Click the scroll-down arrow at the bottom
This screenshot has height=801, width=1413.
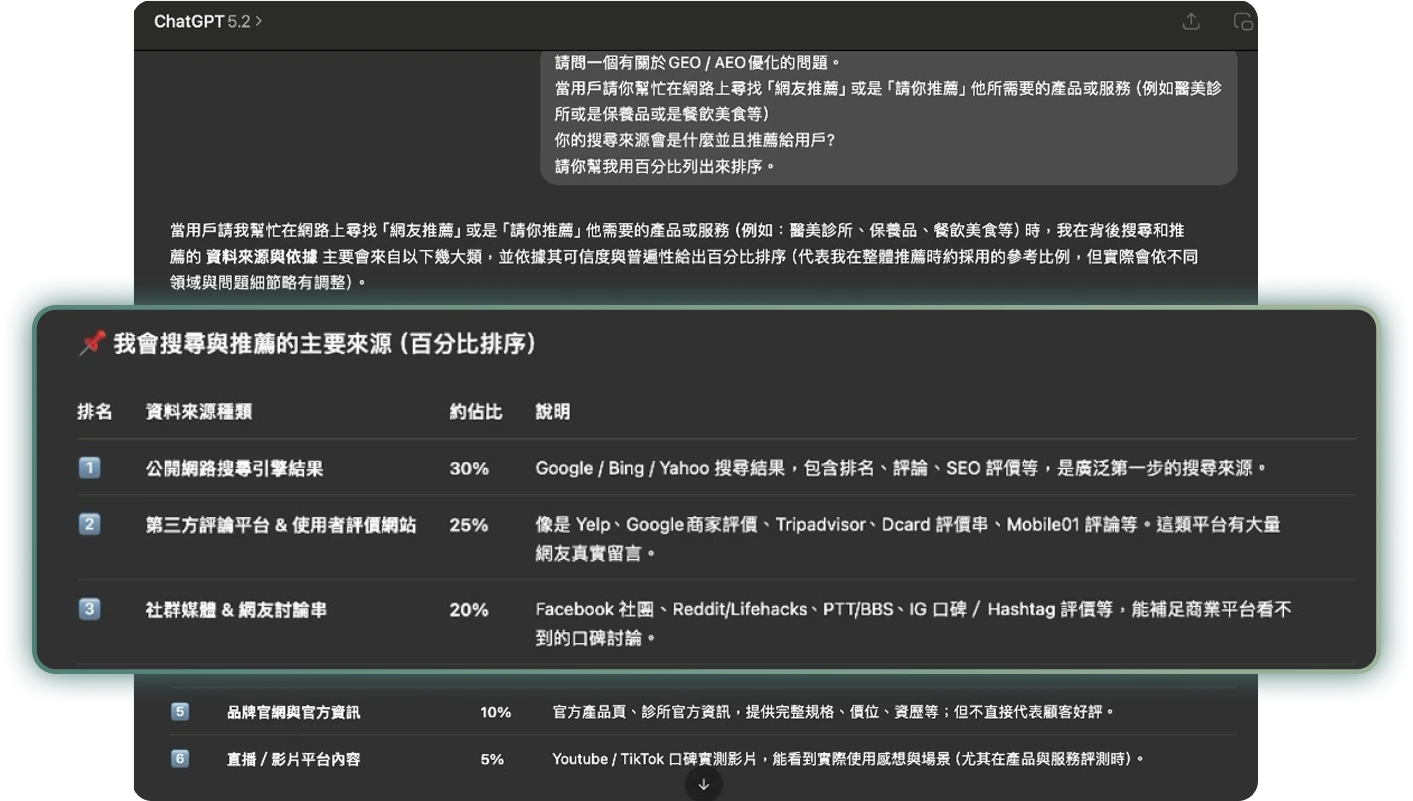tap(704, 784)
